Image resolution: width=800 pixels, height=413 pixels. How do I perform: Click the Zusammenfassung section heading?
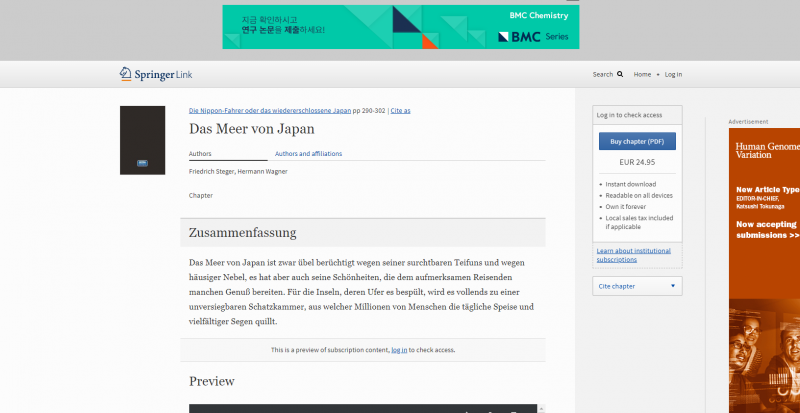243,233
